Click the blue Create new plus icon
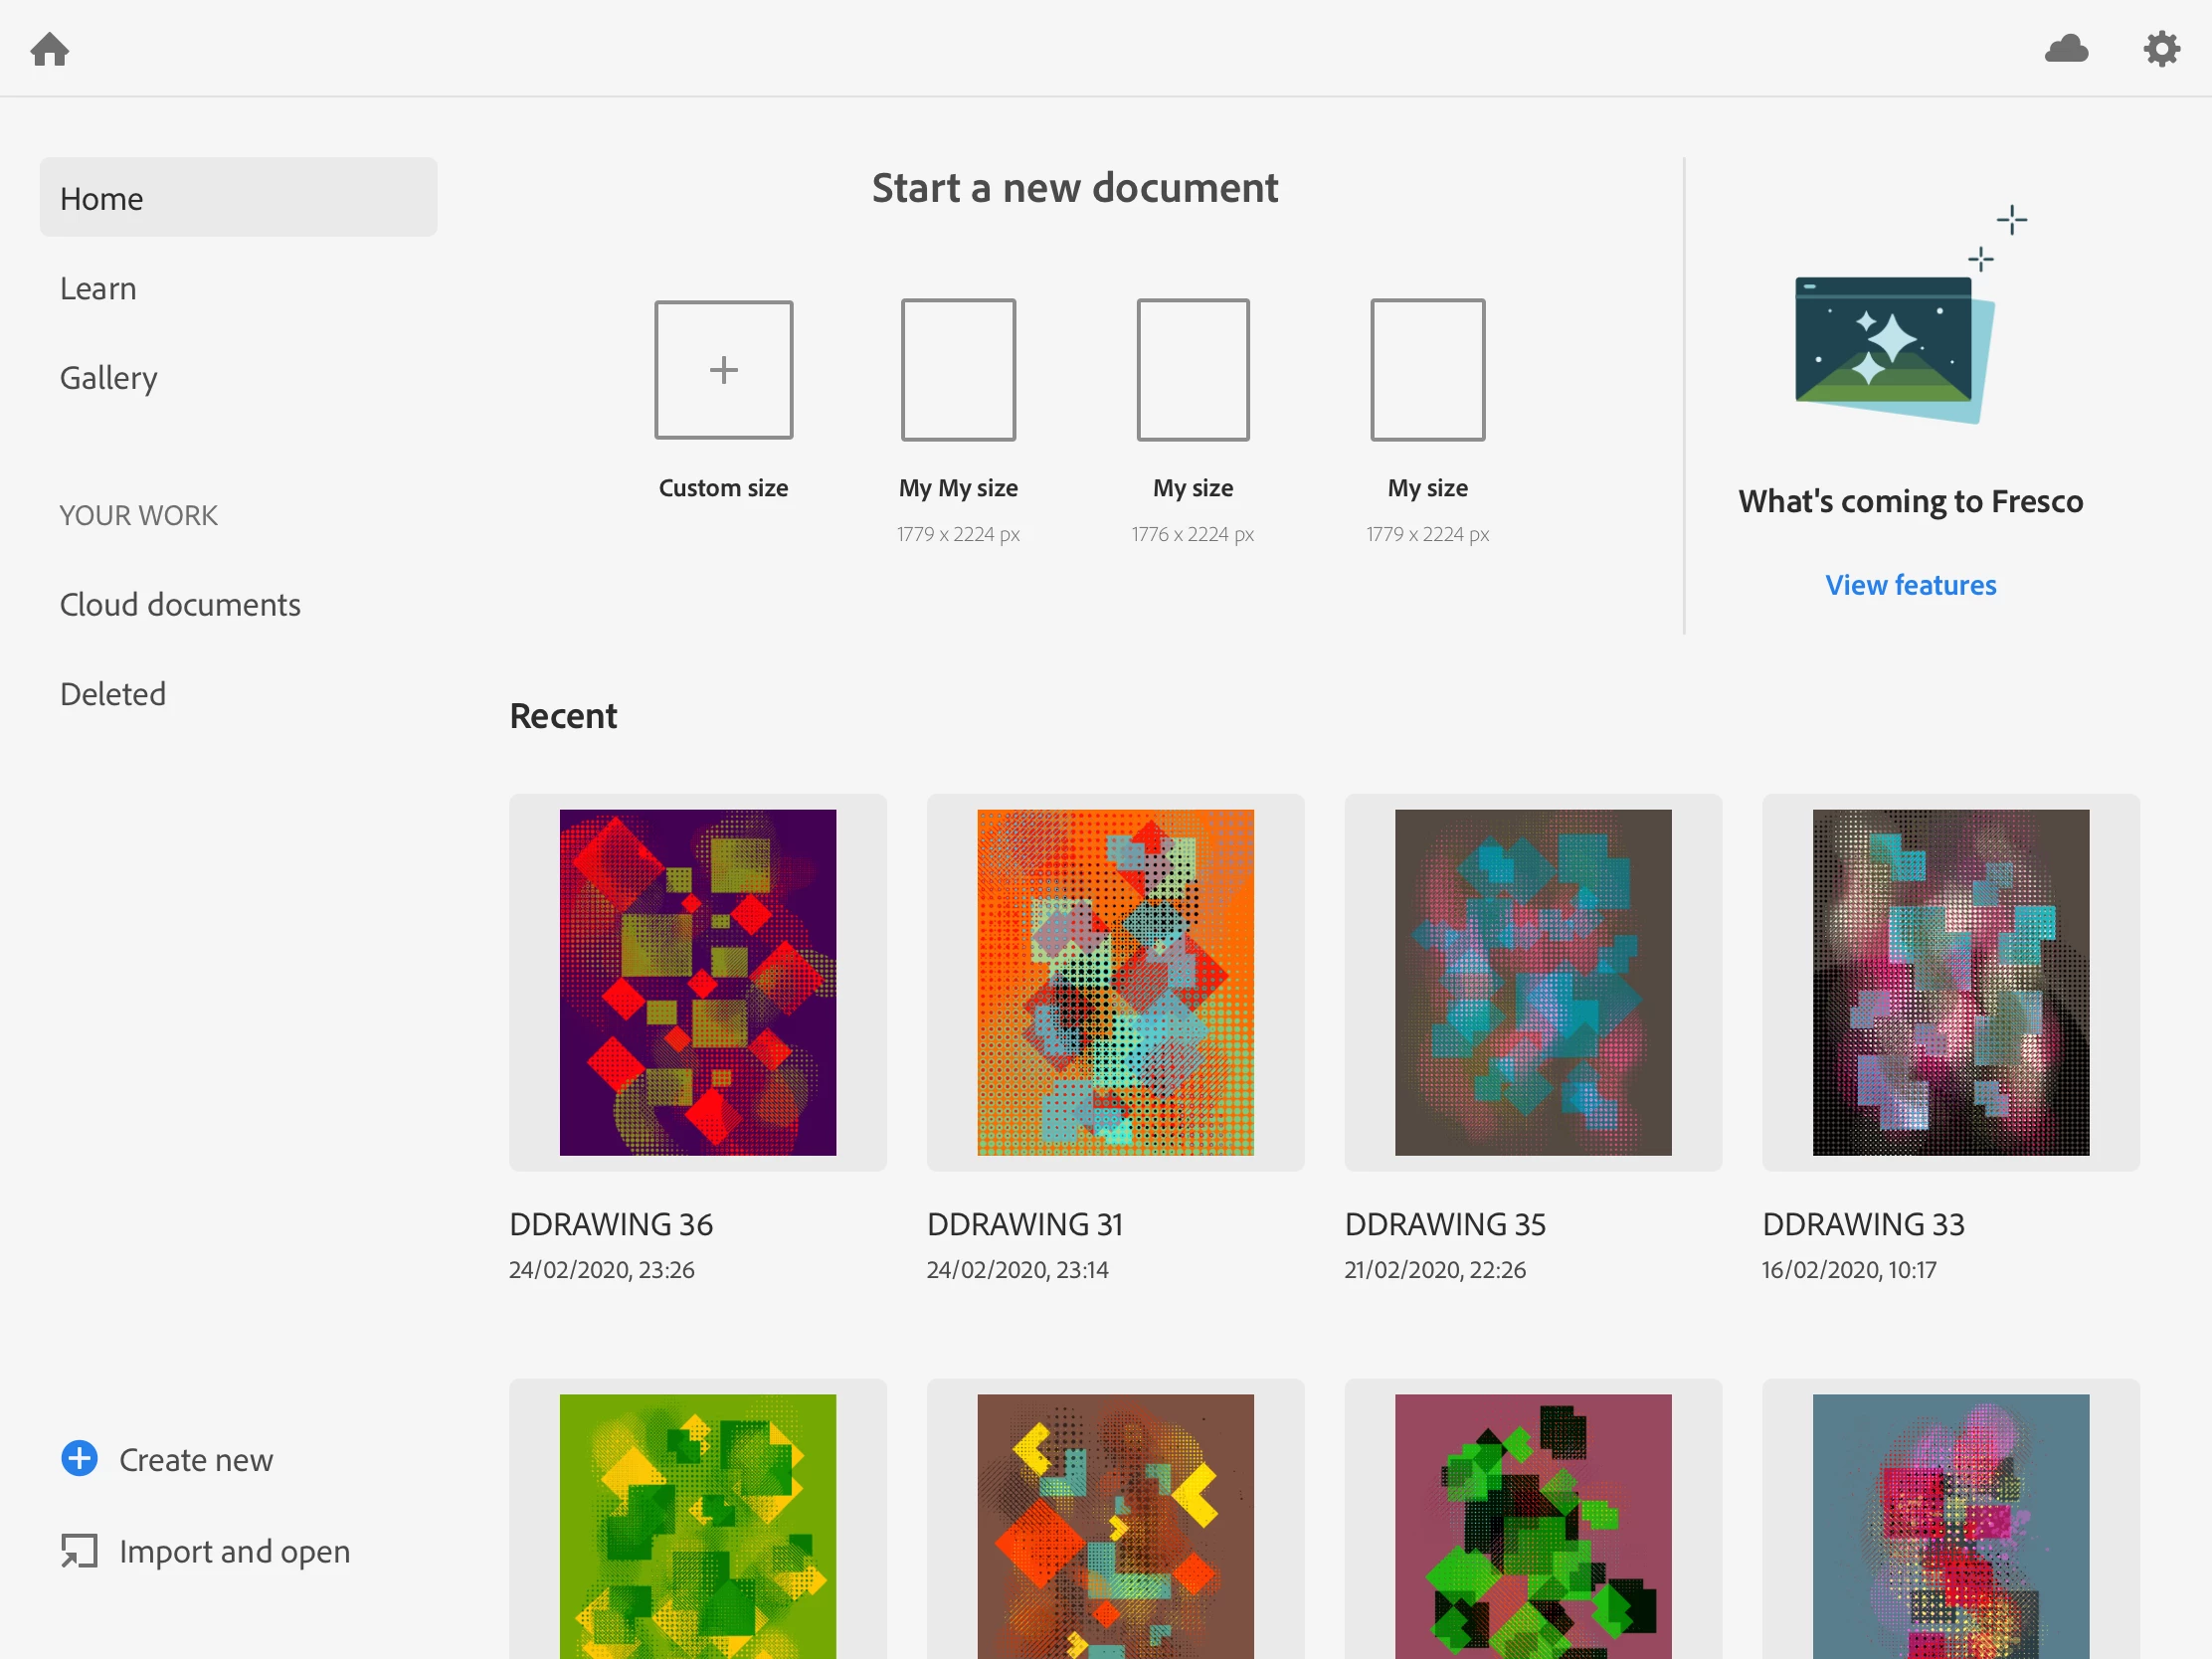Screen dimensions: 2212x1659 click(79, 1459)
